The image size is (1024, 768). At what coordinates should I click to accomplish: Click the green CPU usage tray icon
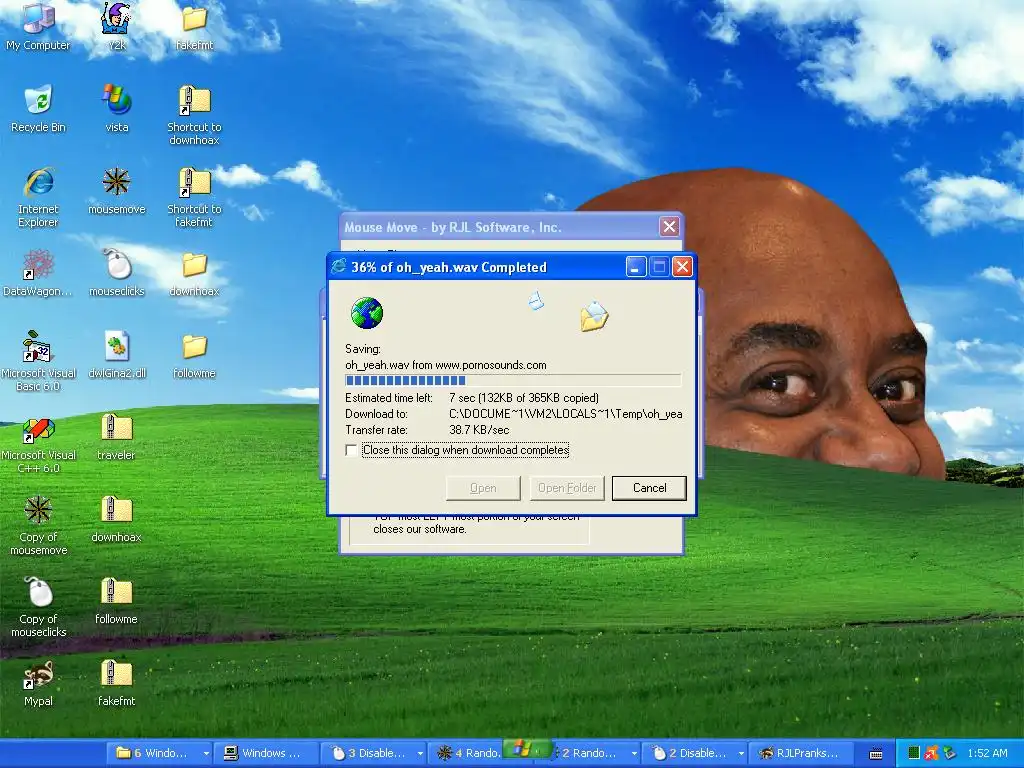coord(914,753)
